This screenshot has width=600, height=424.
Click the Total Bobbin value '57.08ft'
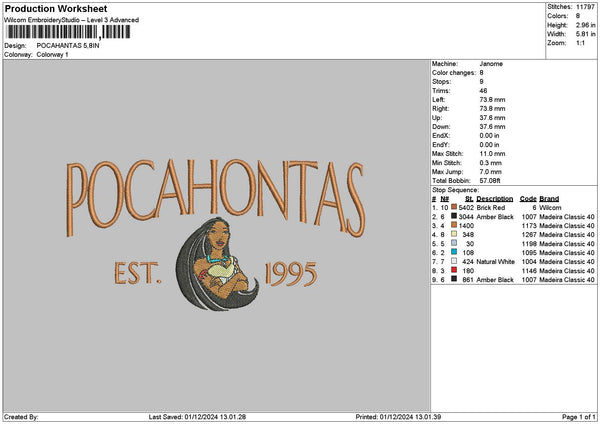pyautogui.click(x=490, y=181)
